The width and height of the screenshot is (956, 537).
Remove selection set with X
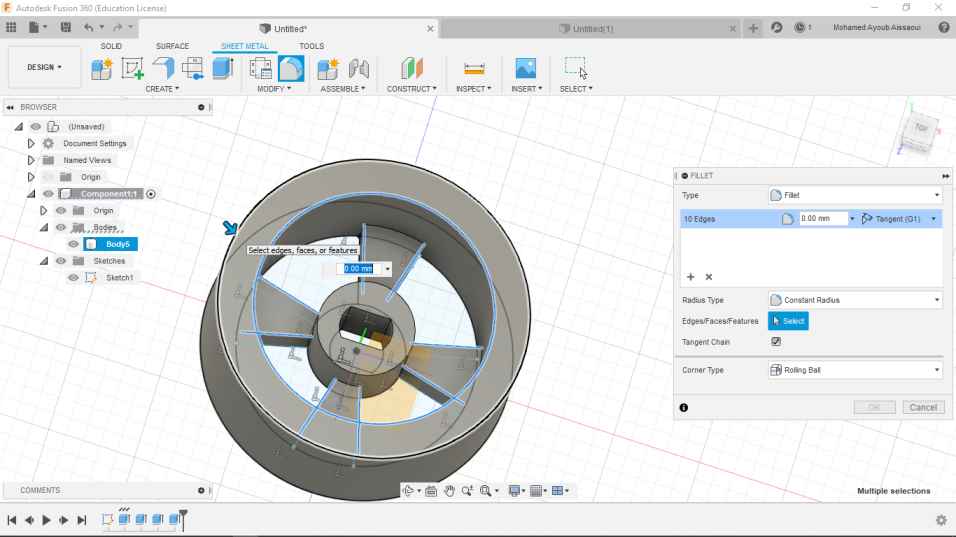[708, 277]
